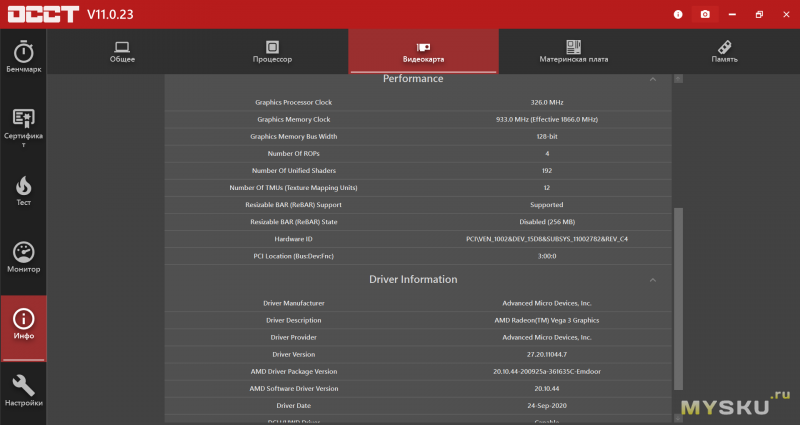
Task: Select the 20.10.44-200925a package version value
Action: point(547,371)
